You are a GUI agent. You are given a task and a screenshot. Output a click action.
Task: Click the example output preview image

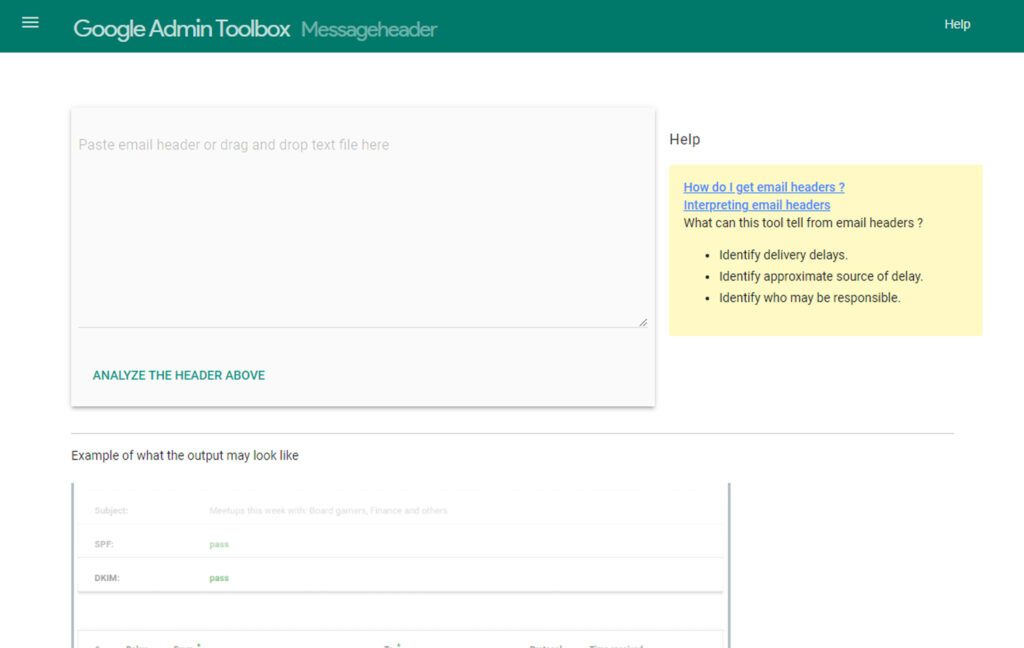point(400,566)
